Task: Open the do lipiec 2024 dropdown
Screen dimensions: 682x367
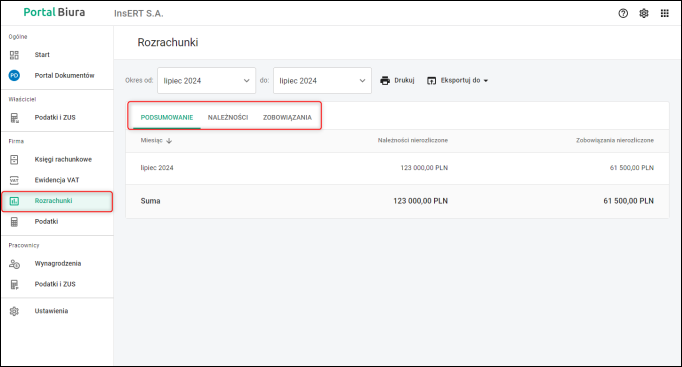Action: (x=322, y=80)
